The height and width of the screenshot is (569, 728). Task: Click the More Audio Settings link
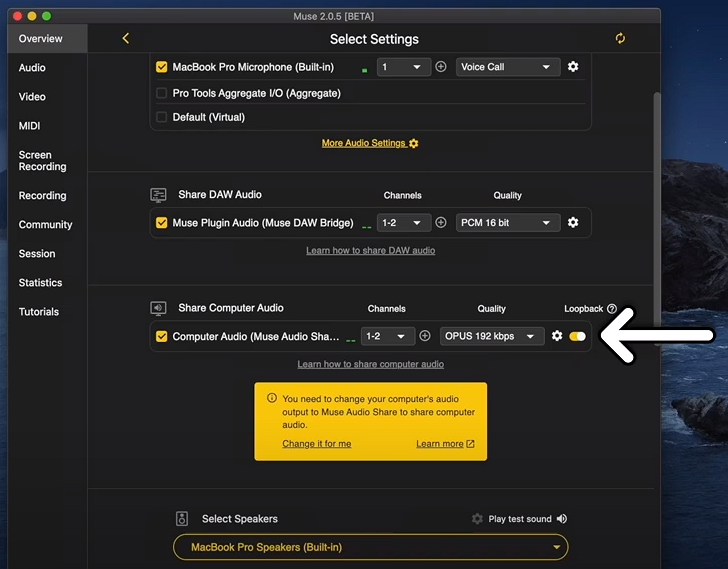click(x=370, y=143)
